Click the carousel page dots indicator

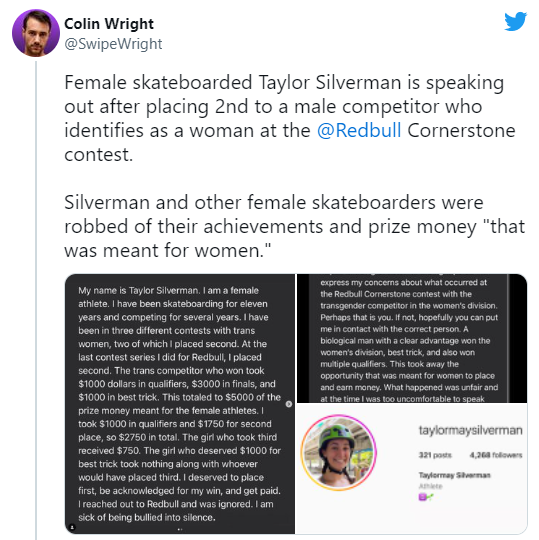pos(180,529)
